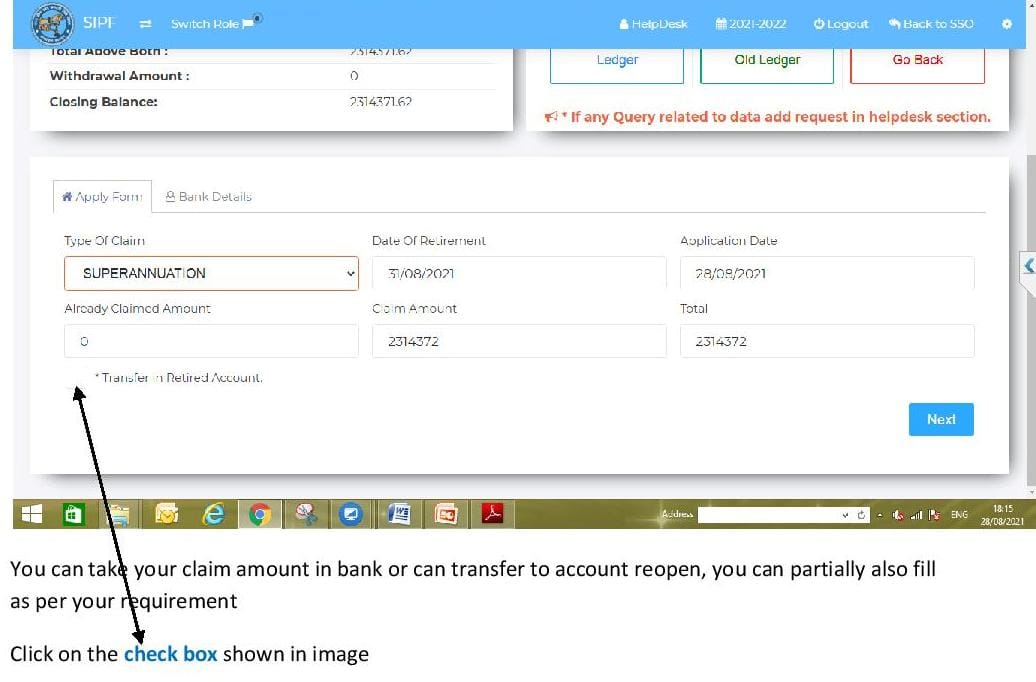Logout from the SIPF portal
The width and height of the screenshot is (1036, 682).
click(x=839, y=23)
